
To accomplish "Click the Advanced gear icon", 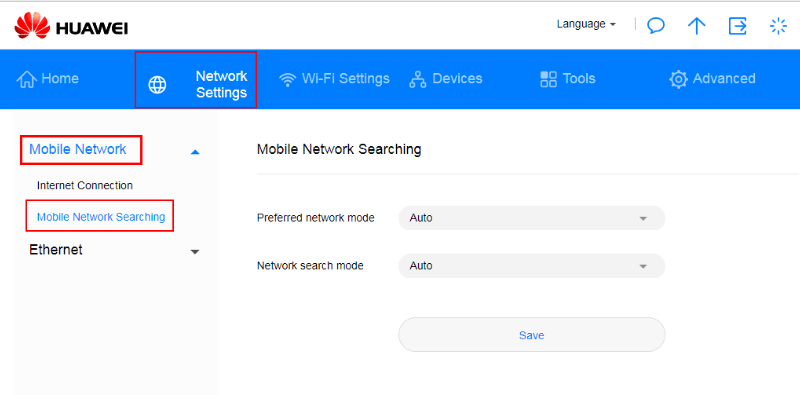I will 679,80.
